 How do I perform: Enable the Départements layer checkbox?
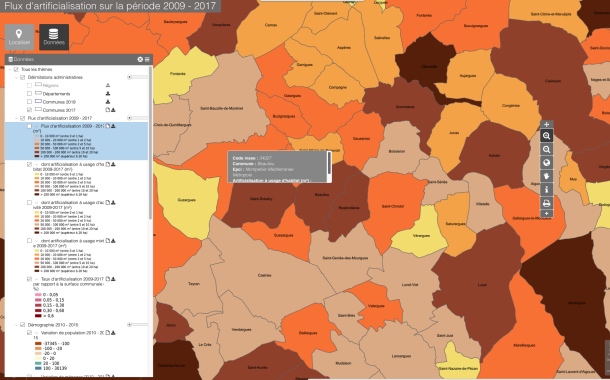pyautogui.click(x=29, y=94)
